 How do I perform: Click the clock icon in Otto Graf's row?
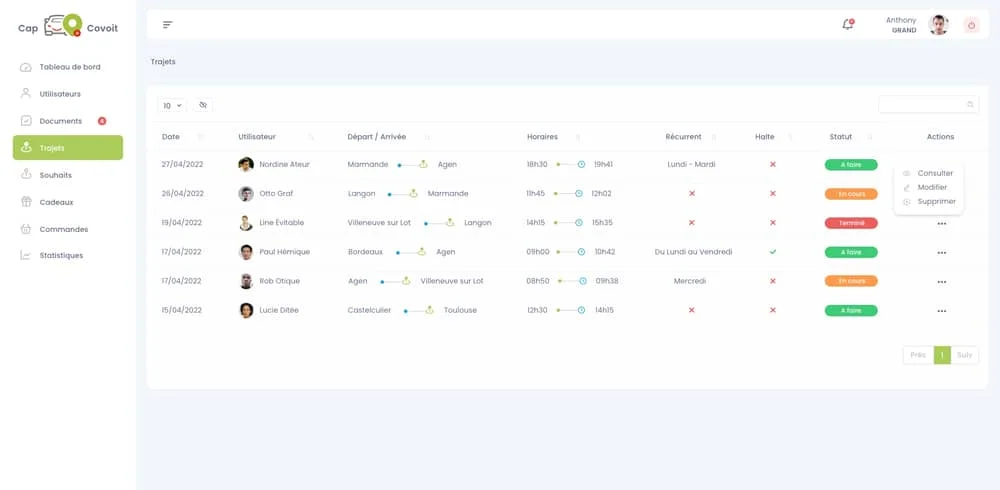[578, 193]
